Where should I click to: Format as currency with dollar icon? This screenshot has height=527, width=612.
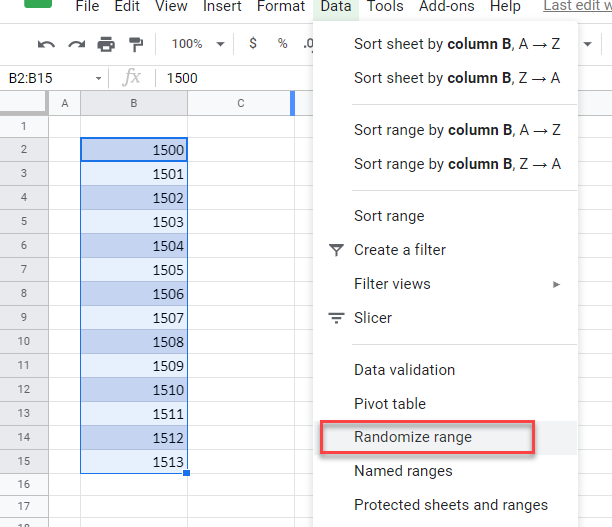252,44
